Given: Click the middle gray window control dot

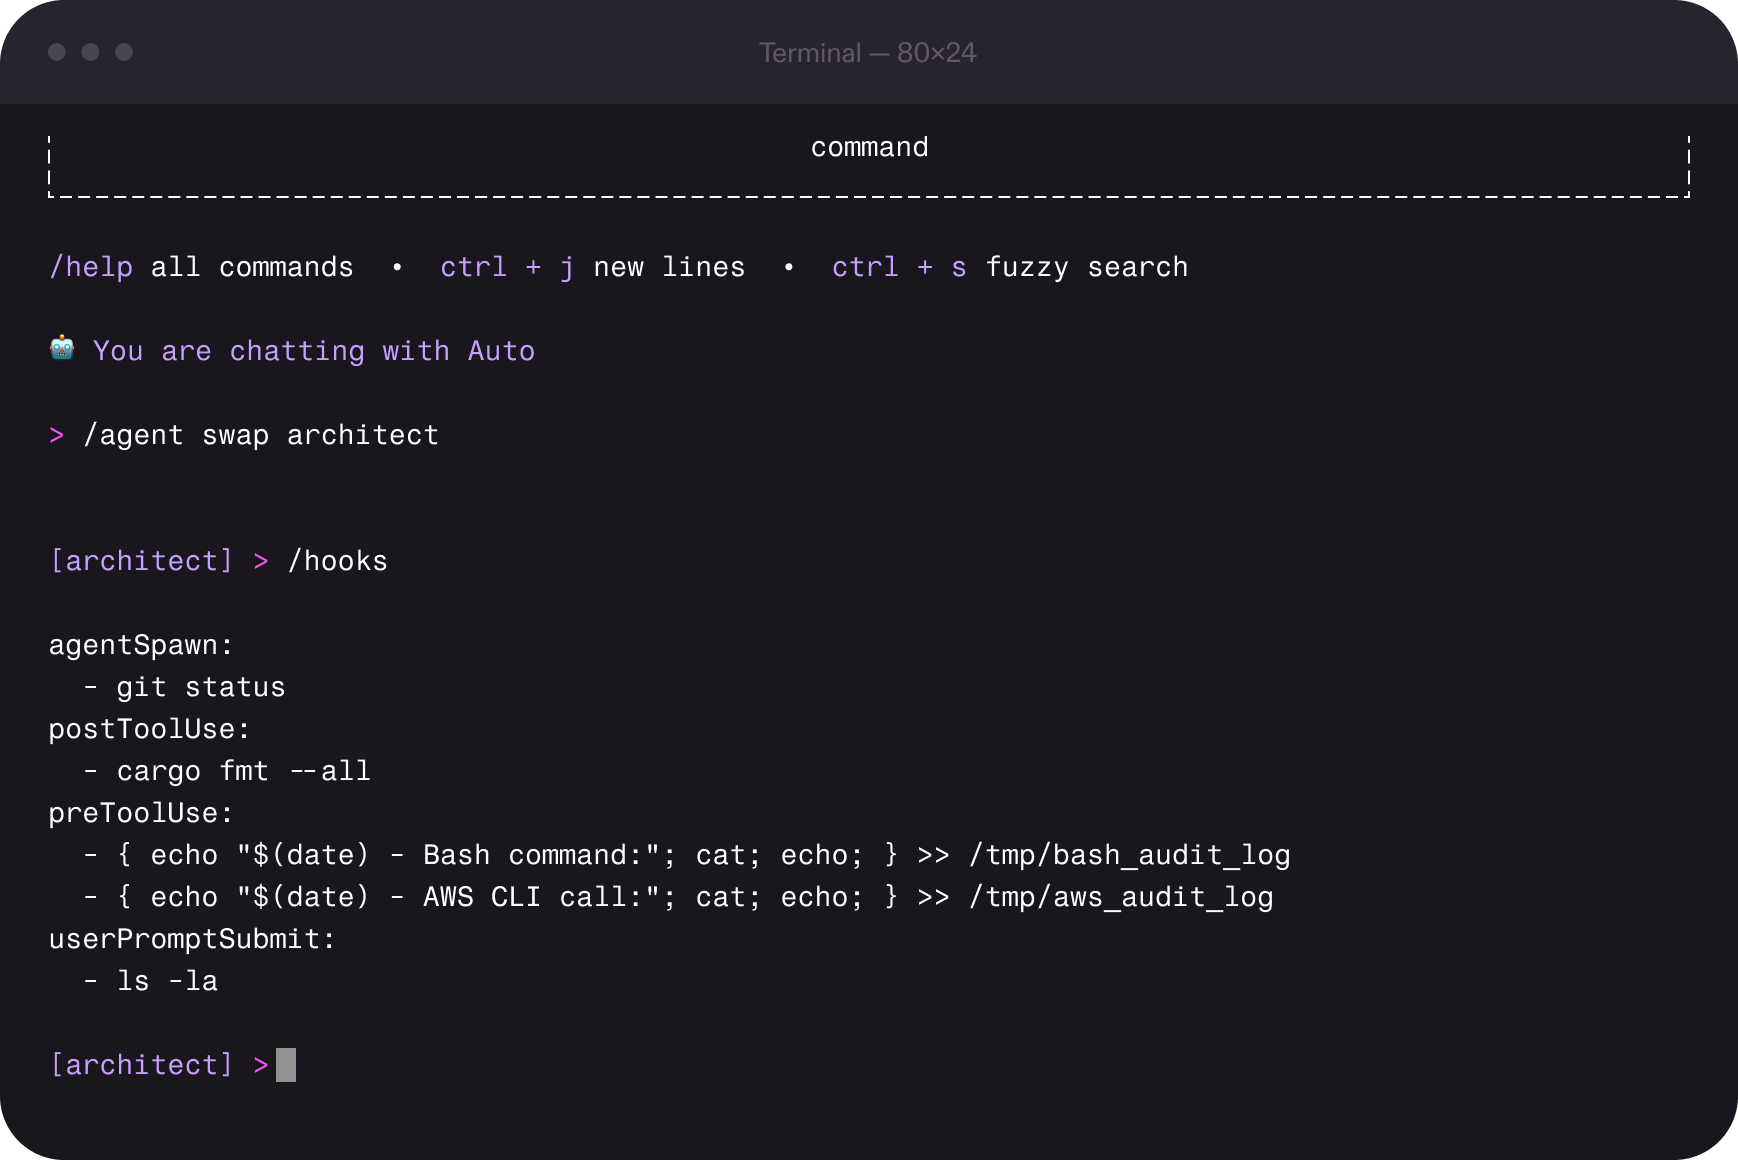Looking at the screenshot, I should coord(91,52).
